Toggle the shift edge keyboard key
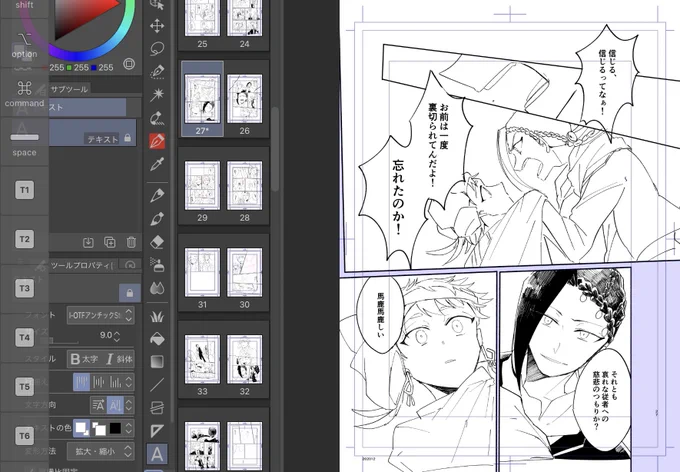 [x=24, y=7]
